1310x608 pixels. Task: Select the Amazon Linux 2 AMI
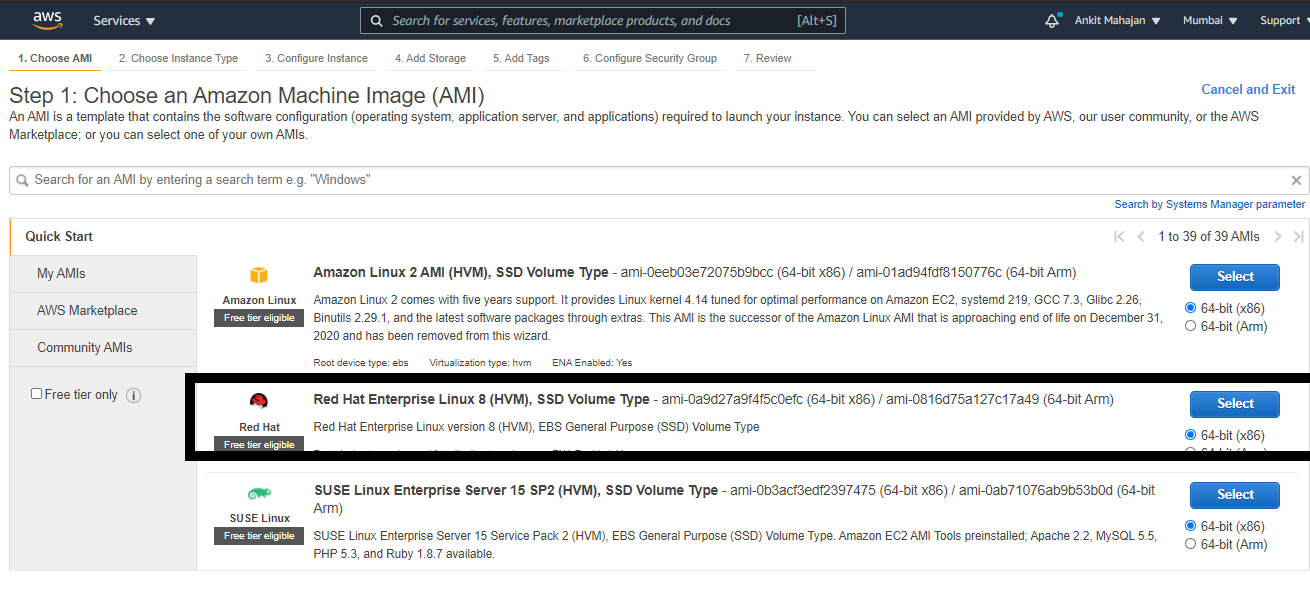(x=1235, y=277)
